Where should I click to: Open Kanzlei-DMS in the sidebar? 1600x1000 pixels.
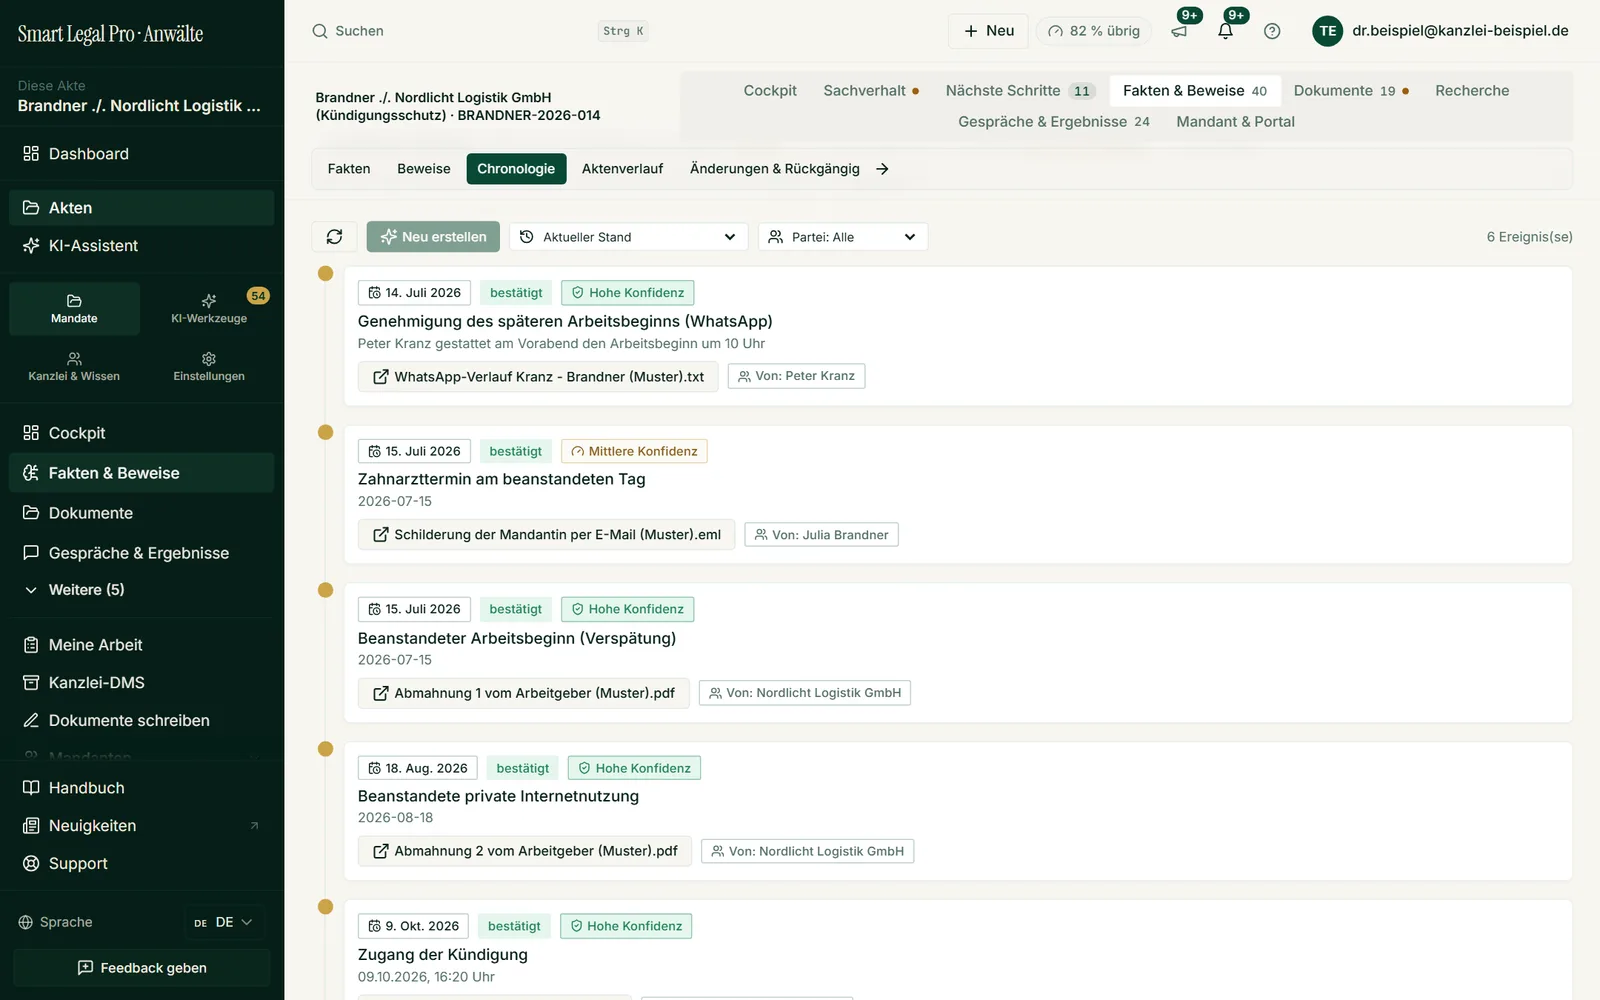[142, 683]
